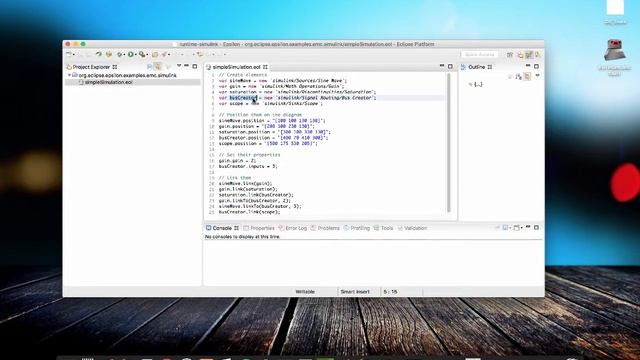The height and width of the screenshot is (360, 640).
Task: Click the highlighted busCreator variable
Action: click(x=243, y=98)
